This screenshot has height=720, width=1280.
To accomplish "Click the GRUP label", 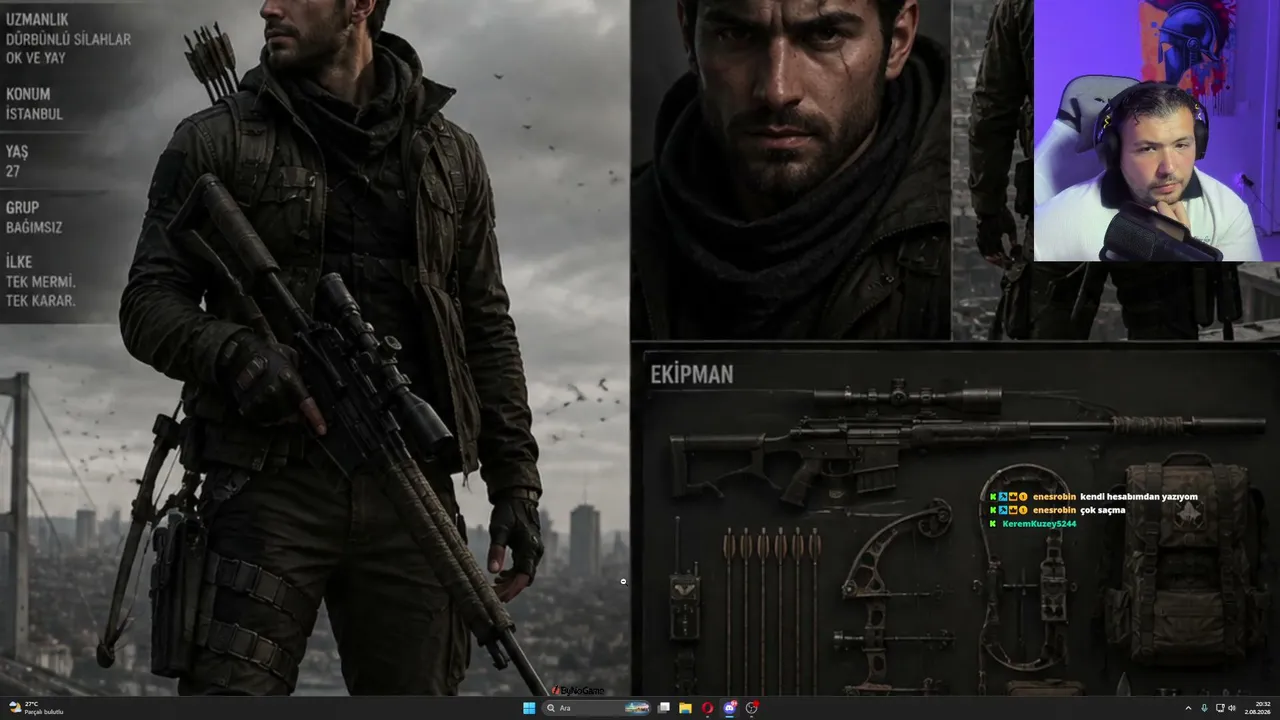I will [22, 208].
